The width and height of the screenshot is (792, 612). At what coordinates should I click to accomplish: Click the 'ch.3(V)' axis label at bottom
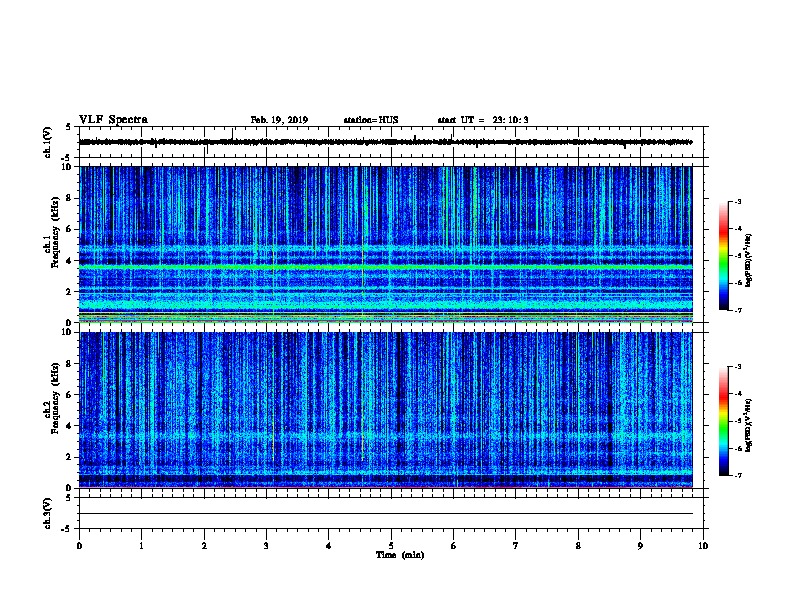pyautogui.click(x=48, y=514)
